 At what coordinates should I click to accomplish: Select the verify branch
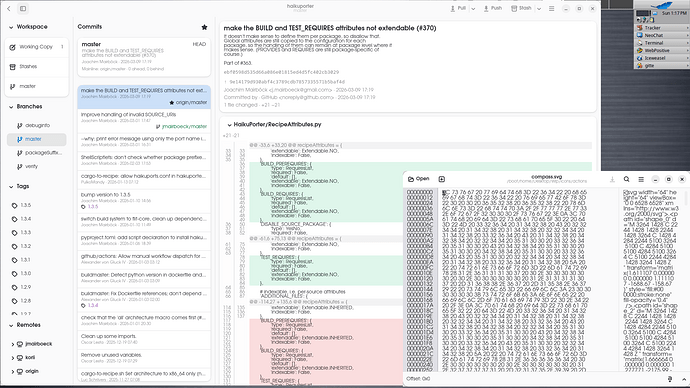point(37,166)
